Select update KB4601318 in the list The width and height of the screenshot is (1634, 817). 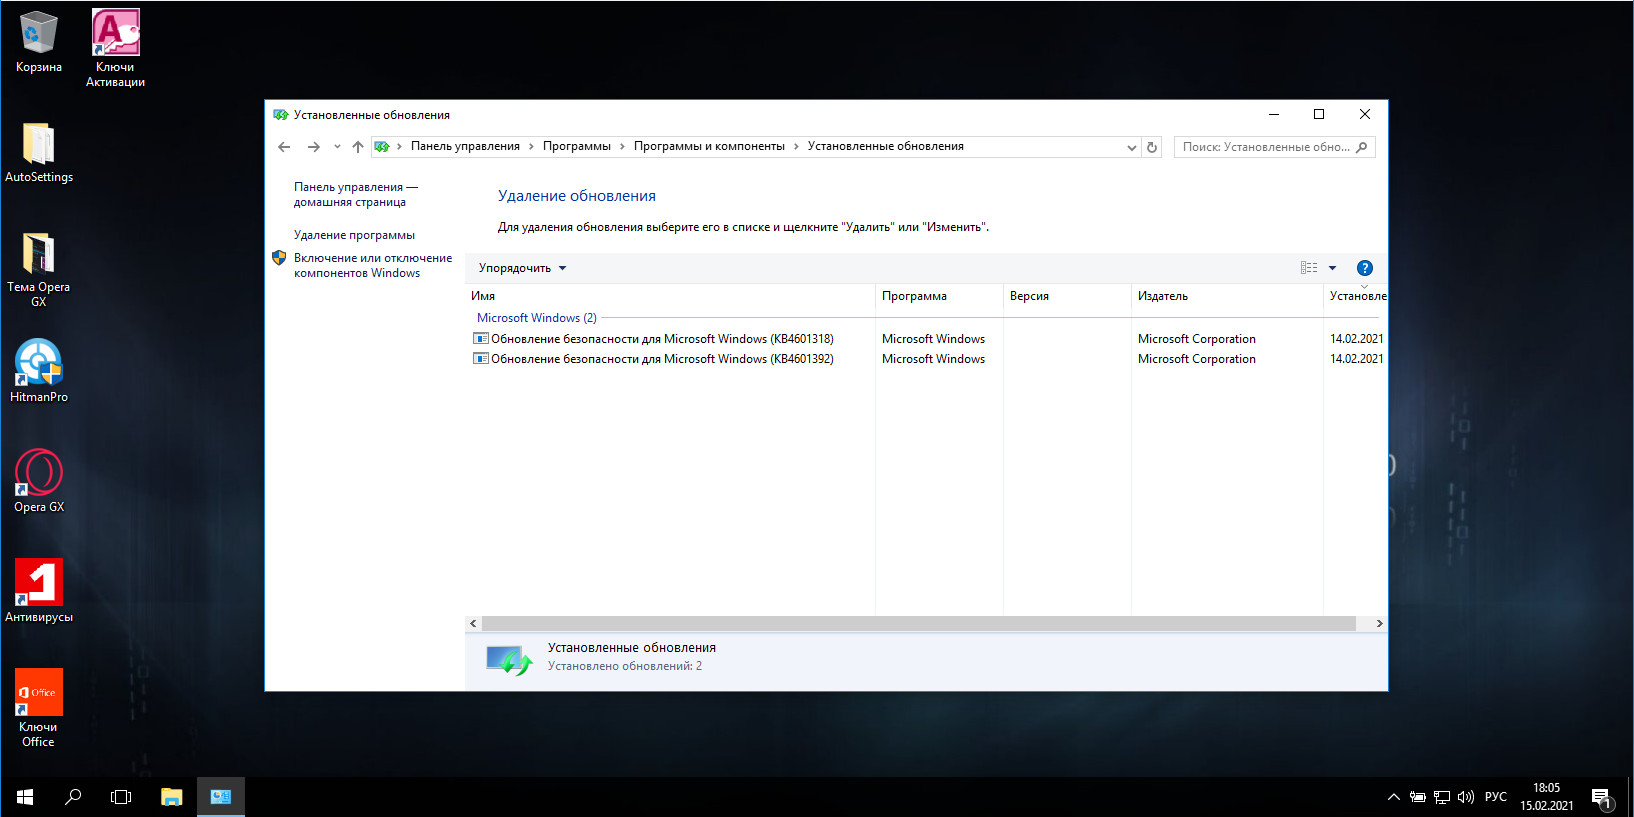click(661, 339)
